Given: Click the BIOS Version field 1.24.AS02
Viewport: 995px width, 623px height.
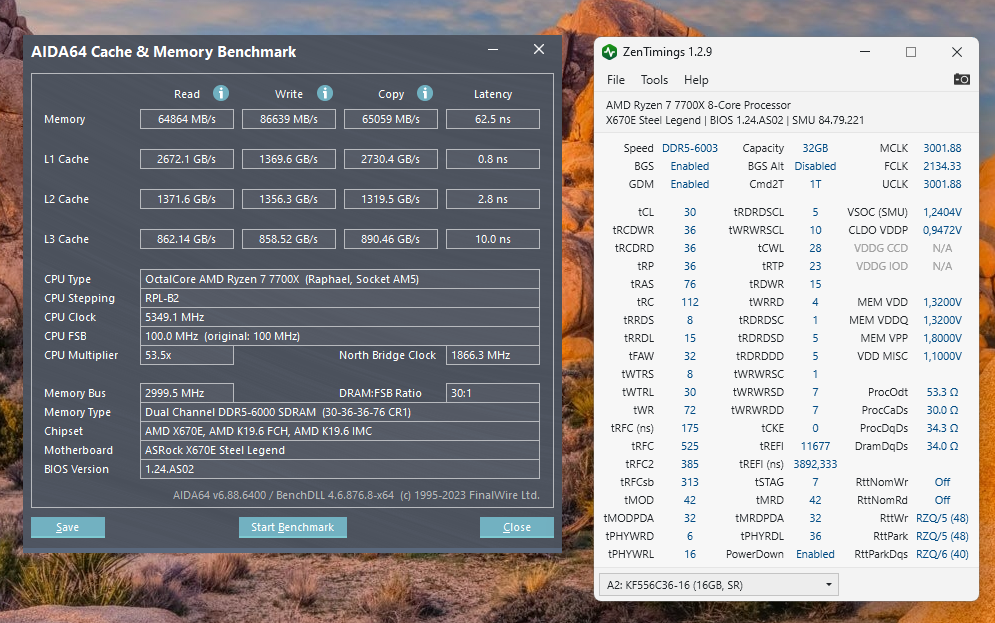Looking at the screenshot, I should (339, 469).
